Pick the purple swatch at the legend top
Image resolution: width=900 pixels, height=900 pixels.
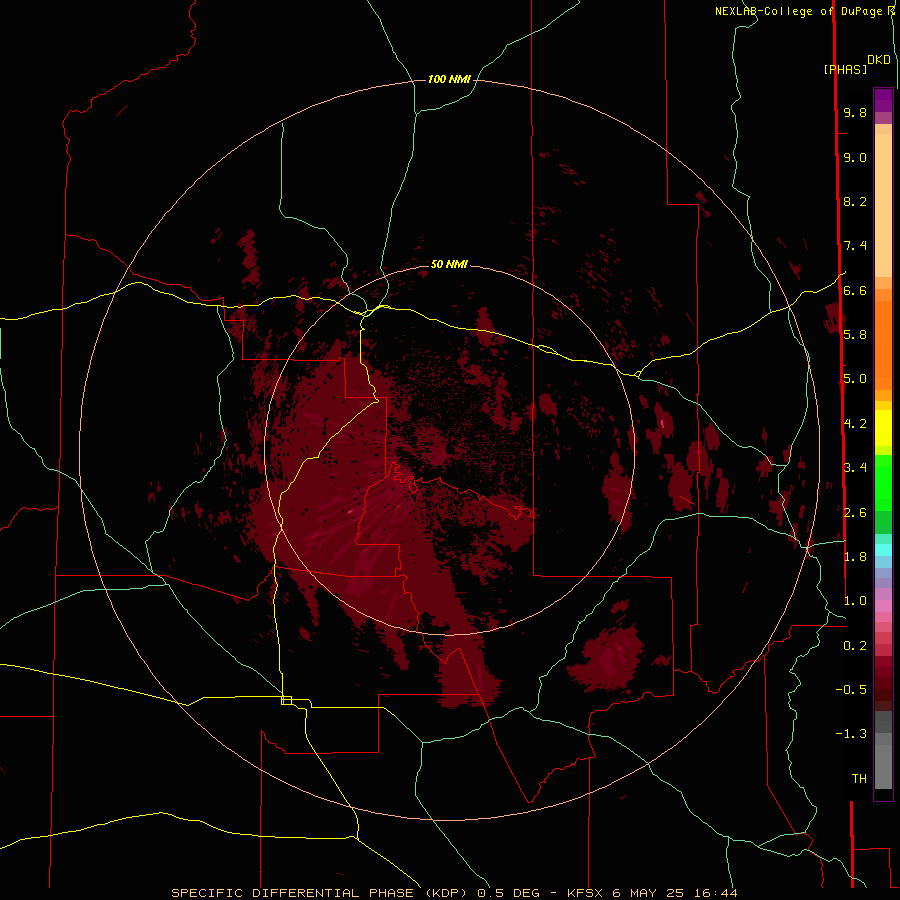883,100
